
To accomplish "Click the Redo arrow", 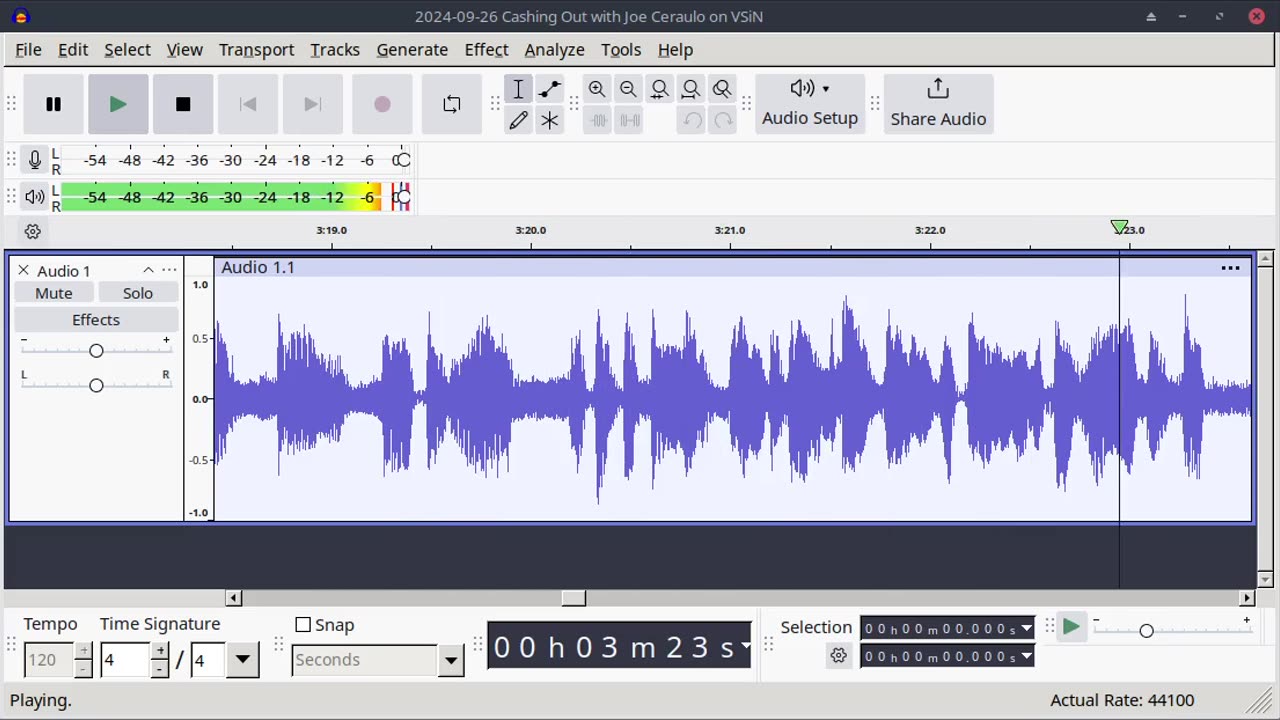I will coord(722,120).
